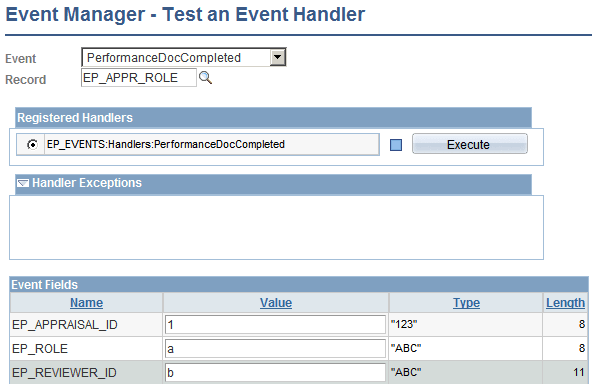Click inside the Handler Exceptions box

coord(276,227)
